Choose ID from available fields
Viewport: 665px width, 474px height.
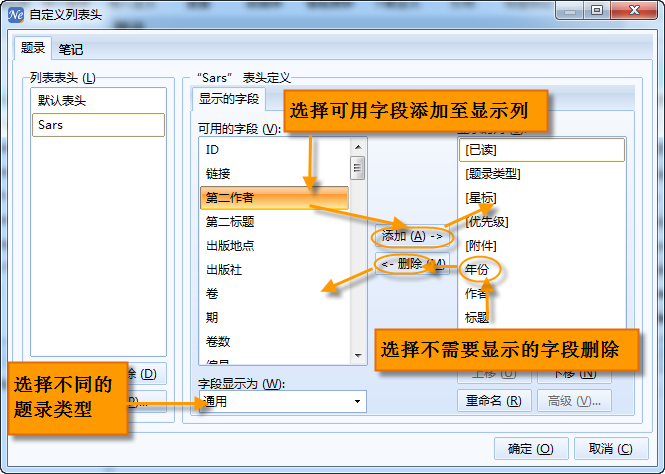click(274, 149)
